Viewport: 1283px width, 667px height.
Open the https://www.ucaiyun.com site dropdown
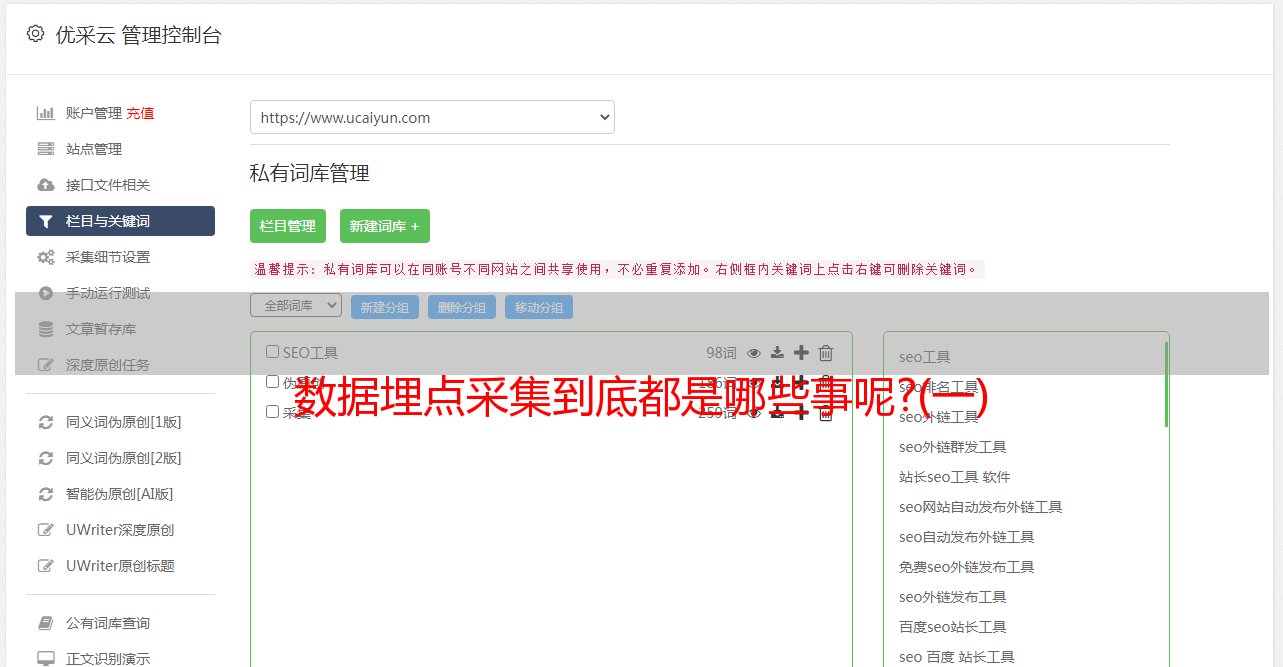point(432,117)
